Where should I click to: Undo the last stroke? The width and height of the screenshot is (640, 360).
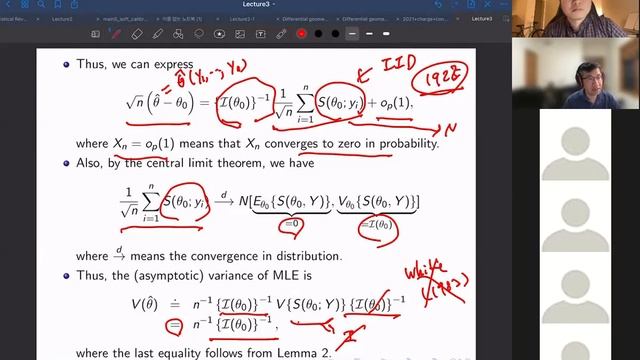pyautogui.click(x=438, y=4)
